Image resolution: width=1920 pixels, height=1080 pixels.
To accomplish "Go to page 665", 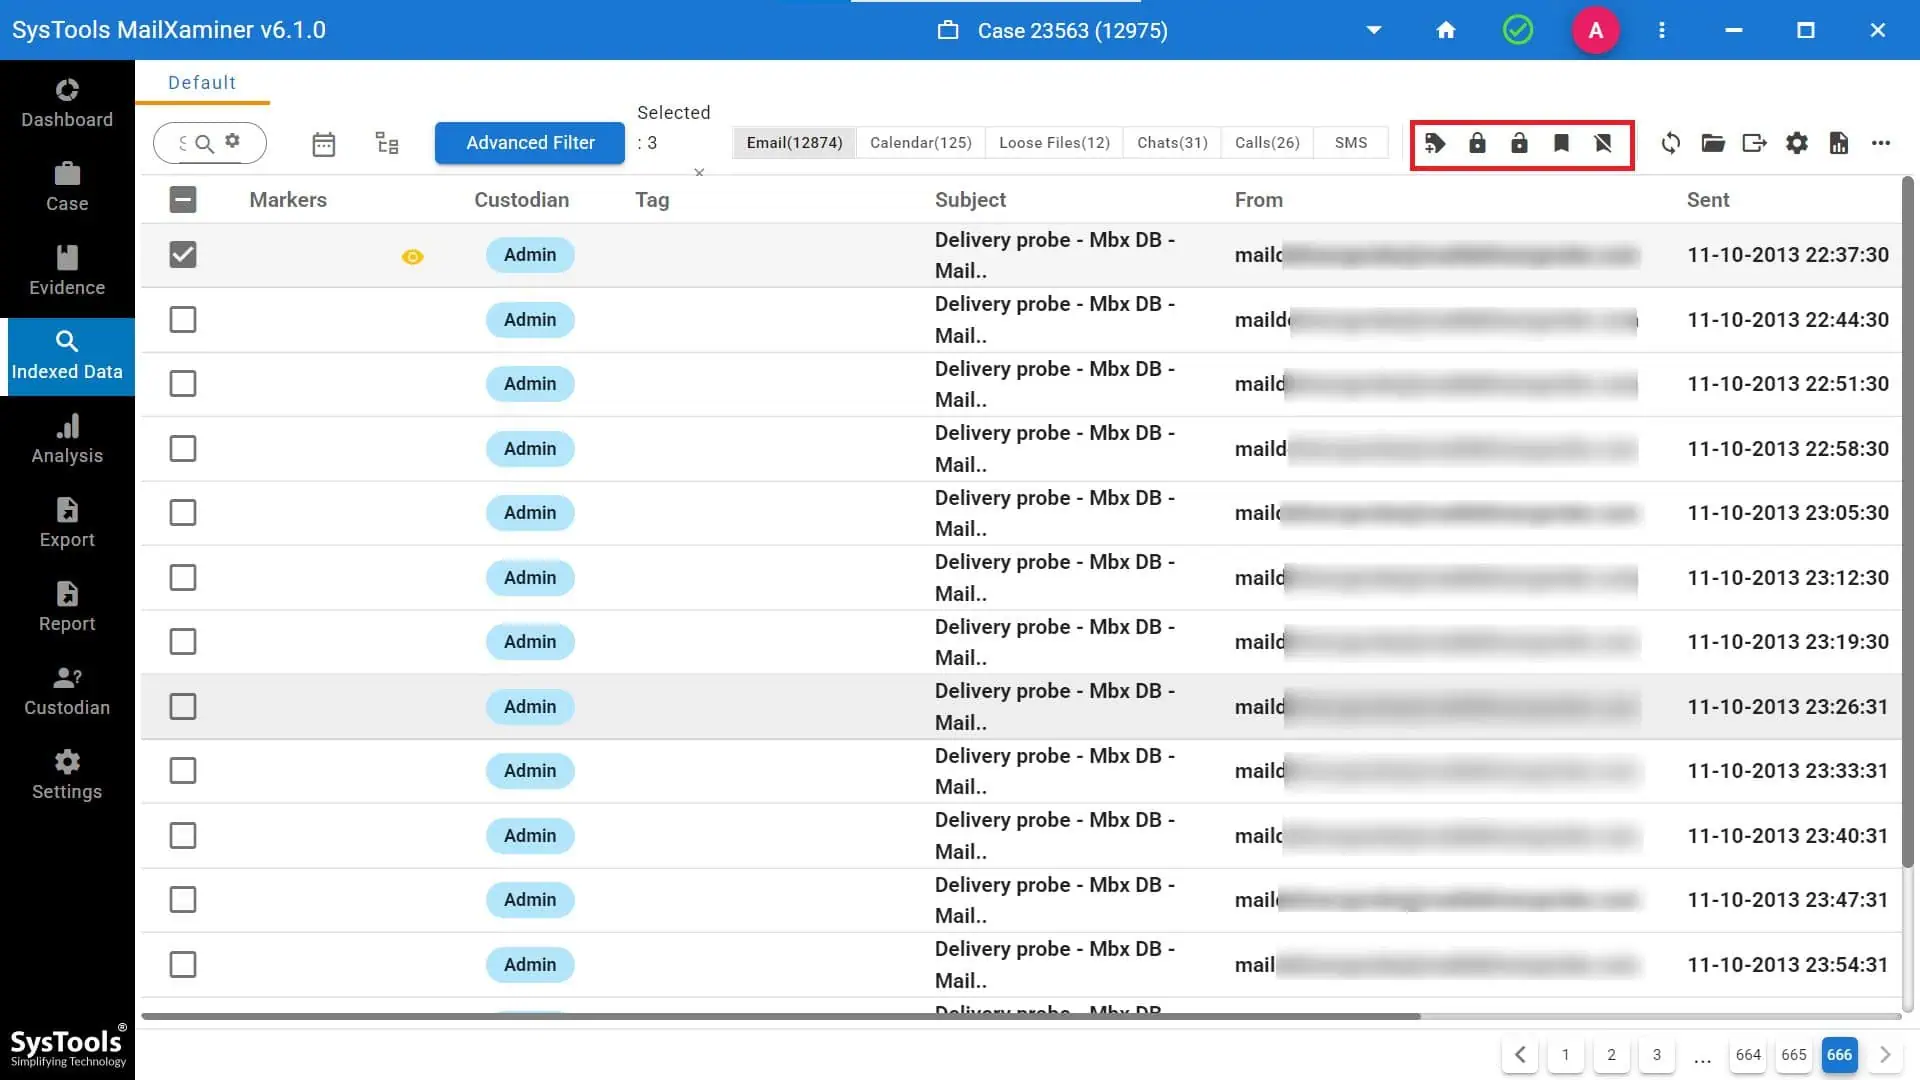I will pos(1794,1054).
